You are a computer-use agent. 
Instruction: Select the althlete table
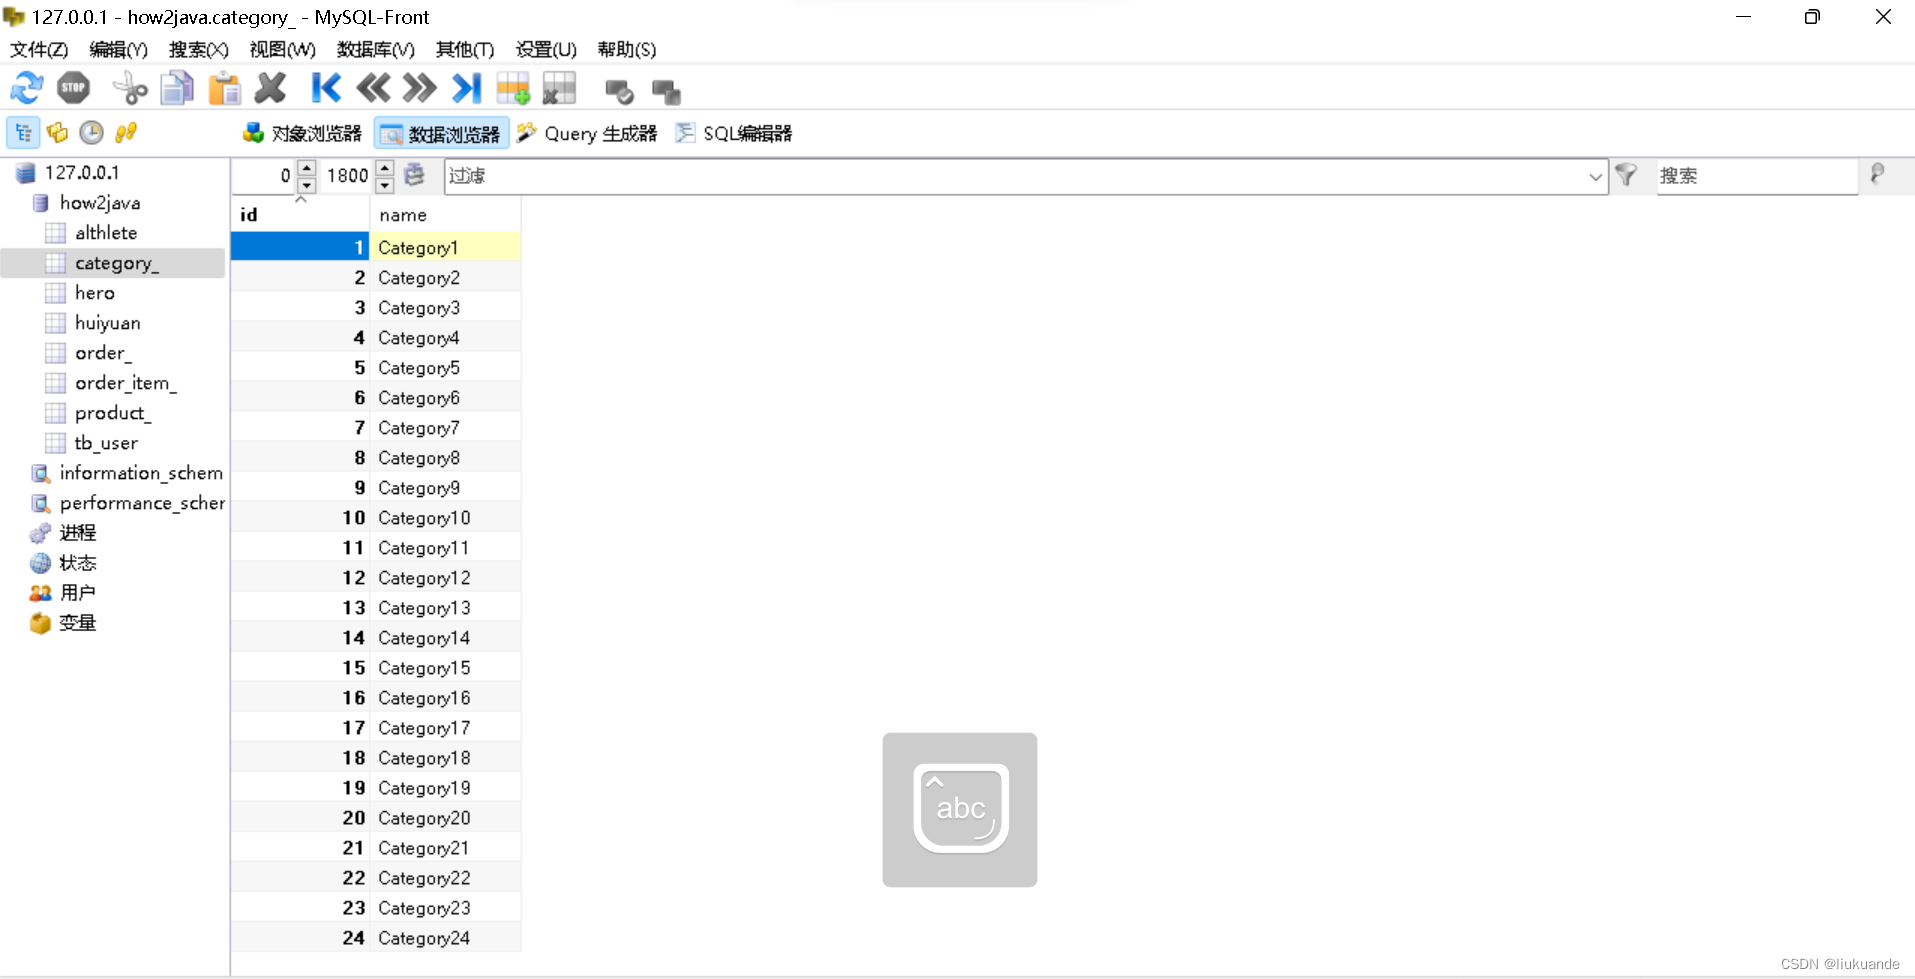click(106, 232)
